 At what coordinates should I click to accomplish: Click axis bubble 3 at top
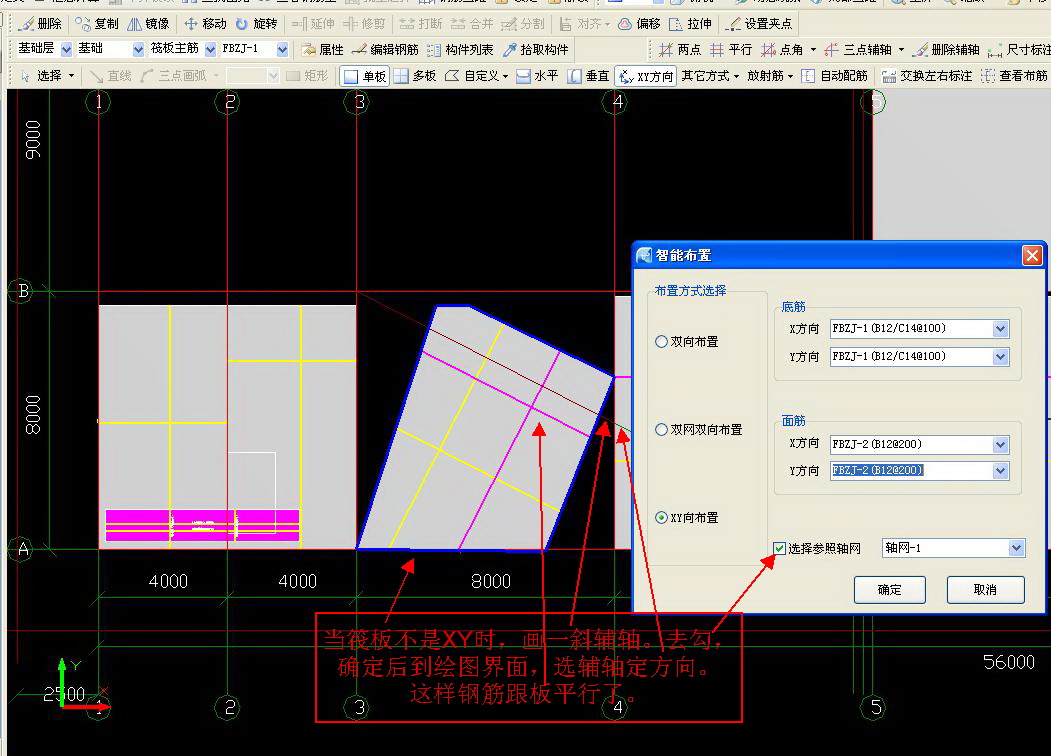tap(357, 102)
